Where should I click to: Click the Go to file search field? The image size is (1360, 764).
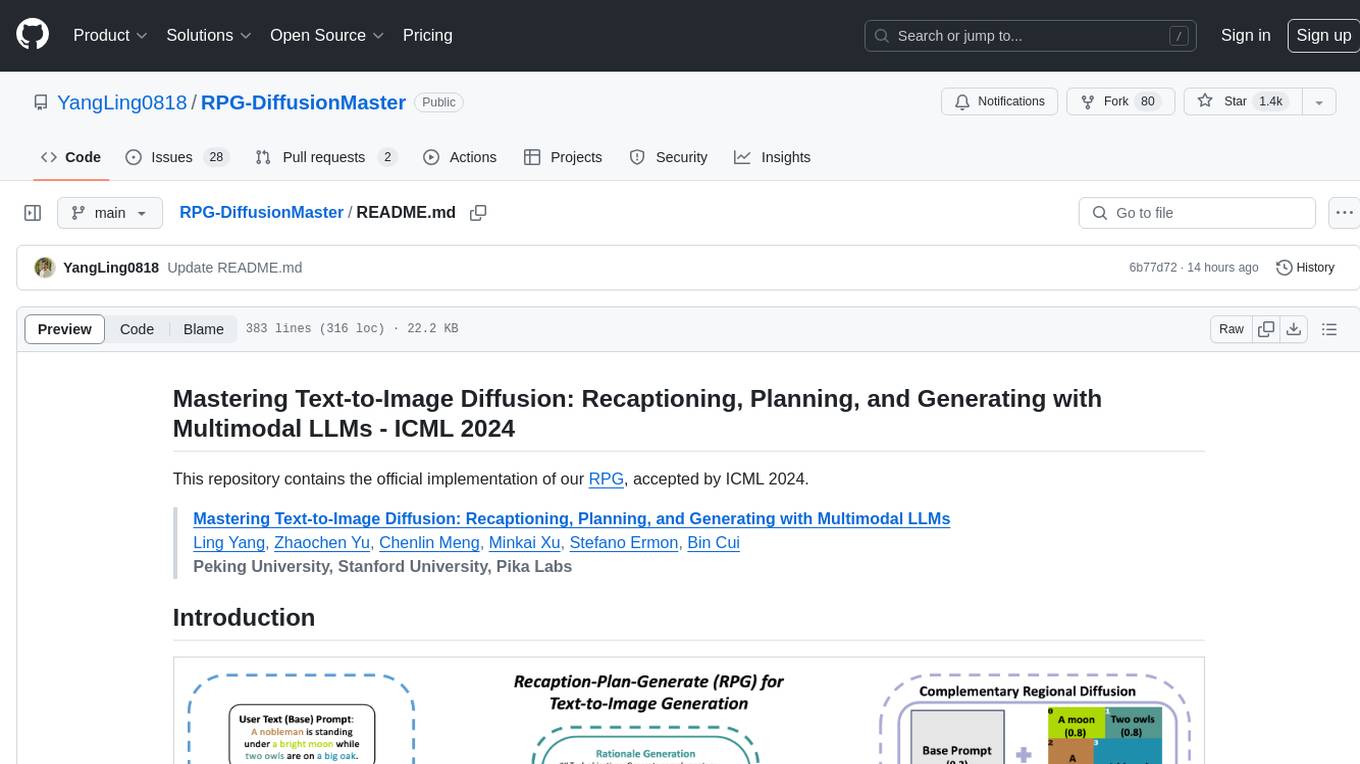coord(1197,213)
